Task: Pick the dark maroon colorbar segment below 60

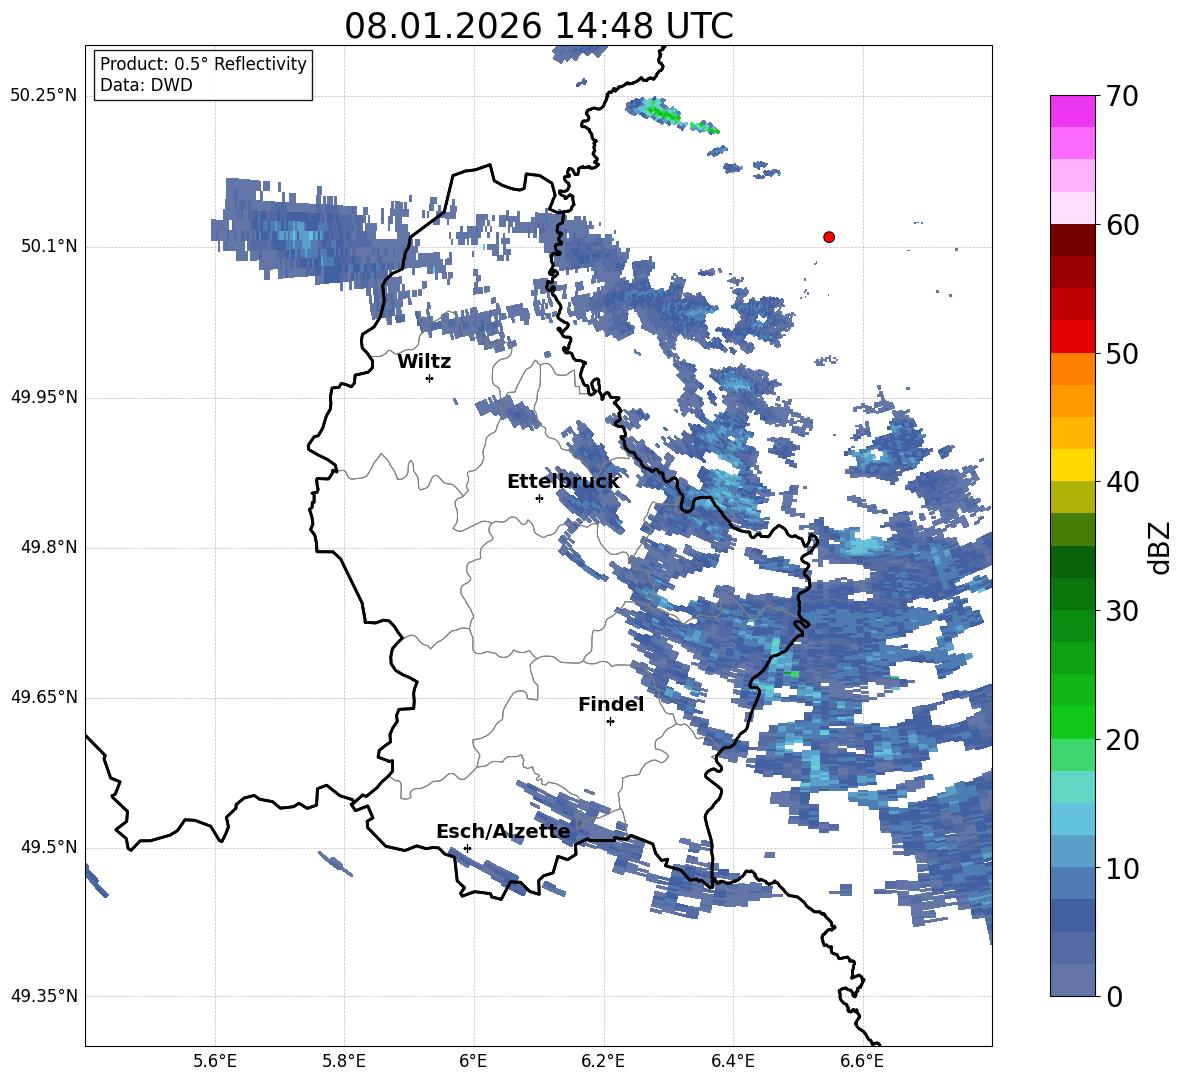Action: 1073,240
